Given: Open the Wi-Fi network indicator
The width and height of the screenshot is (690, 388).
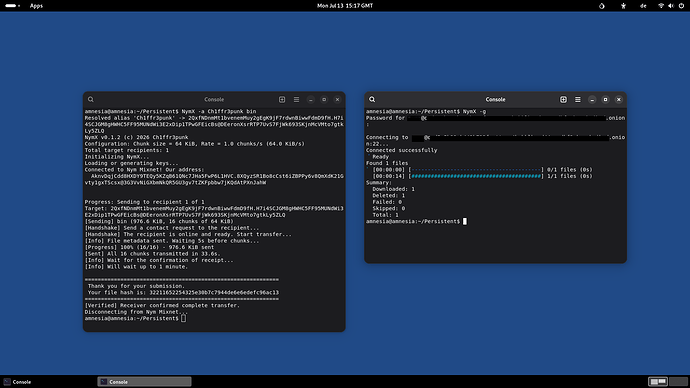Looking at the screenshot, I should pos(661,6).
